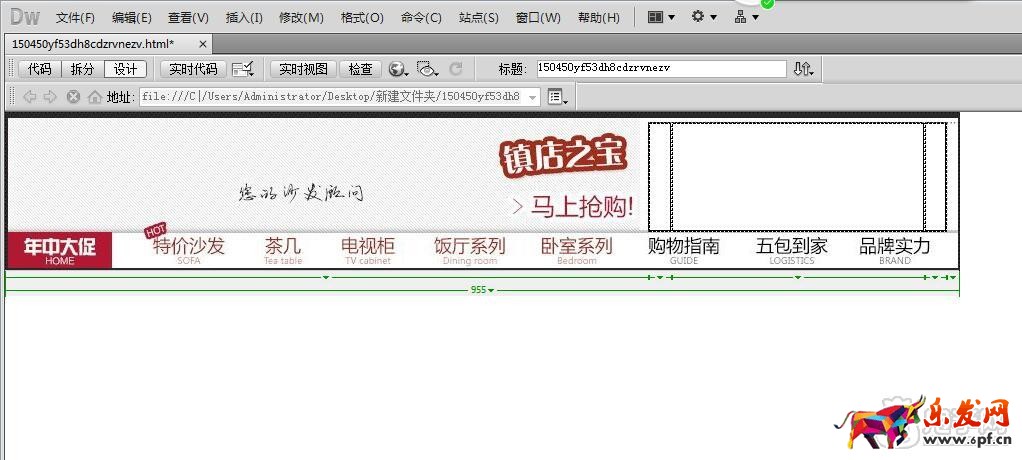Click the globe preview in browser icon

pos(398,69)
